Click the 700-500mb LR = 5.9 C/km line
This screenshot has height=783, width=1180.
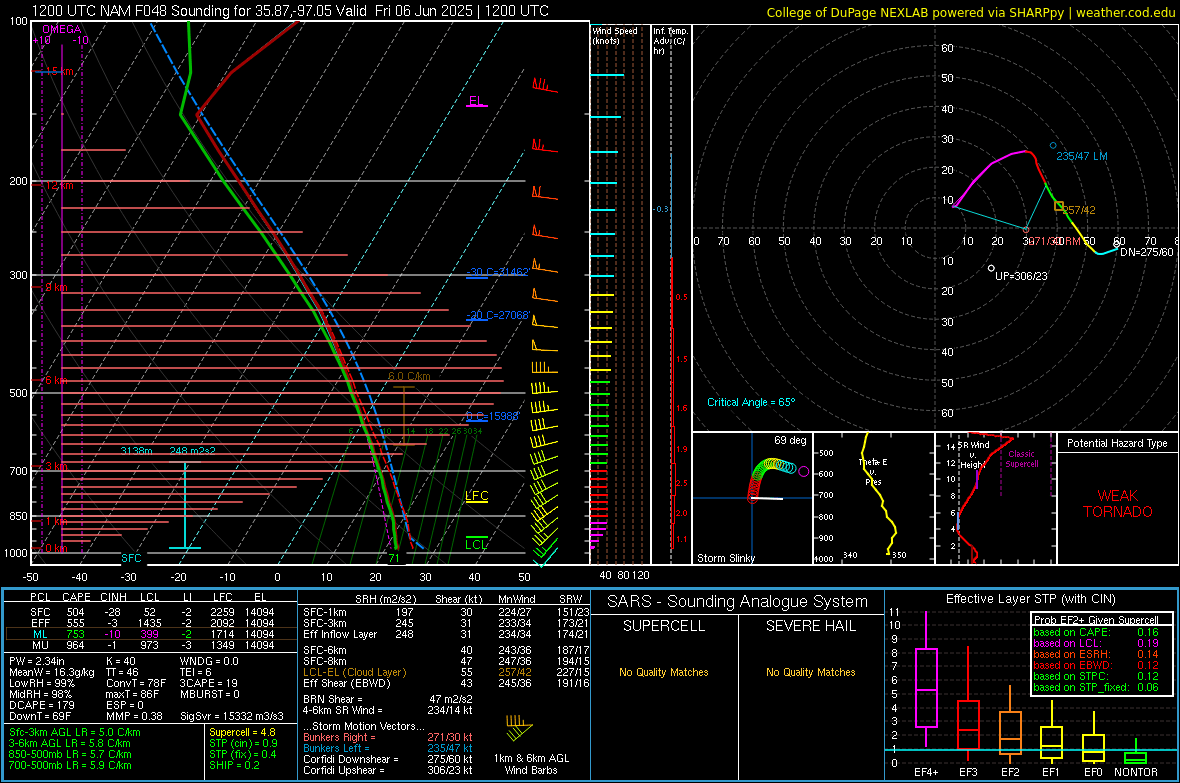click(x=70, y=765)
